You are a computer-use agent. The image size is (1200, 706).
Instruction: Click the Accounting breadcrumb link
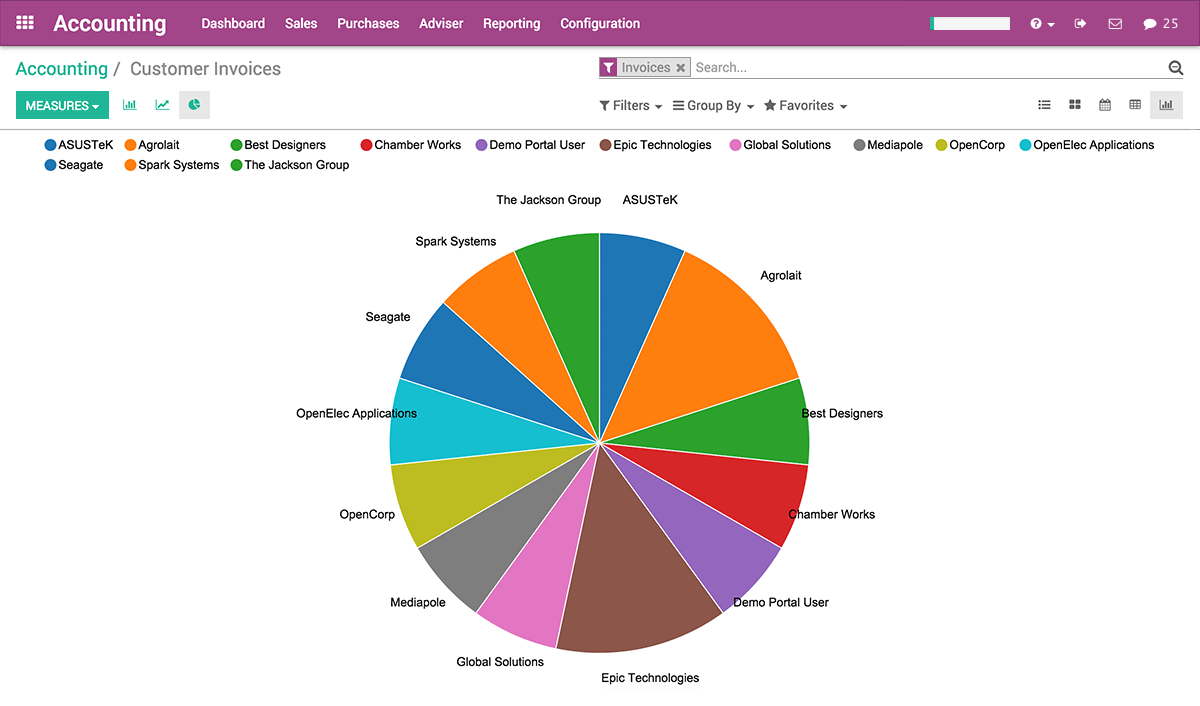62,68
